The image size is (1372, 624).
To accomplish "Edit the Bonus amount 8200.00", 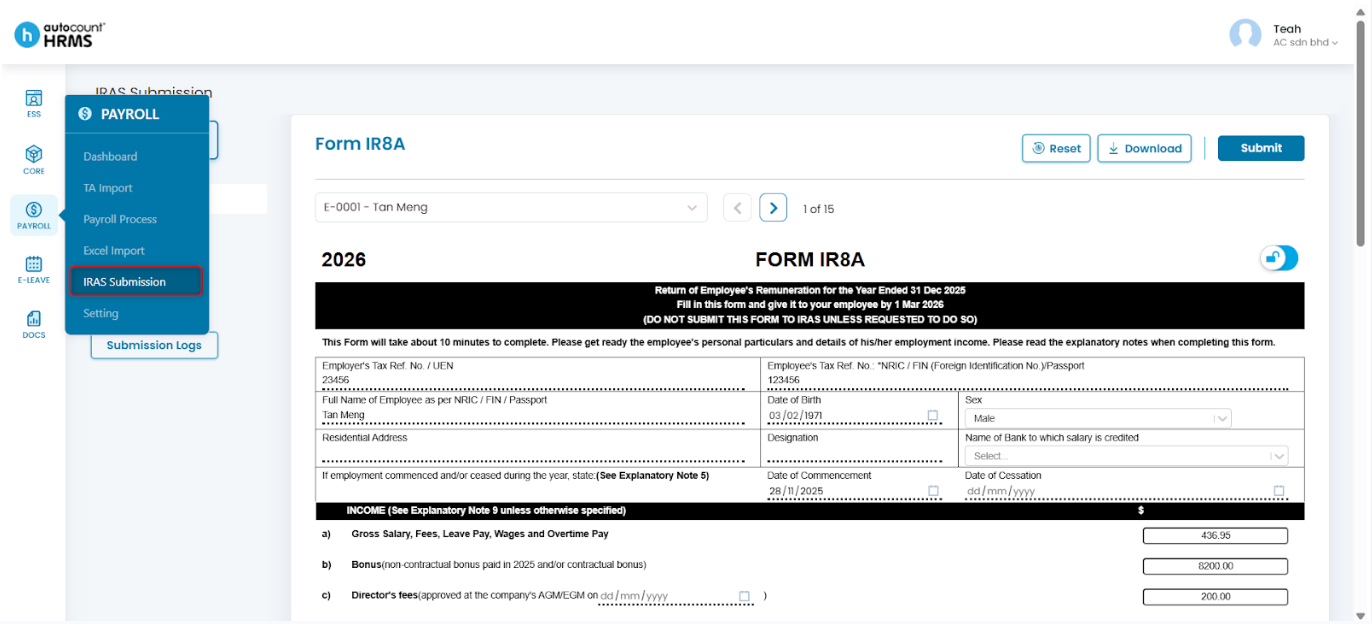I will pyautogui.click(x=1215, y=566).
